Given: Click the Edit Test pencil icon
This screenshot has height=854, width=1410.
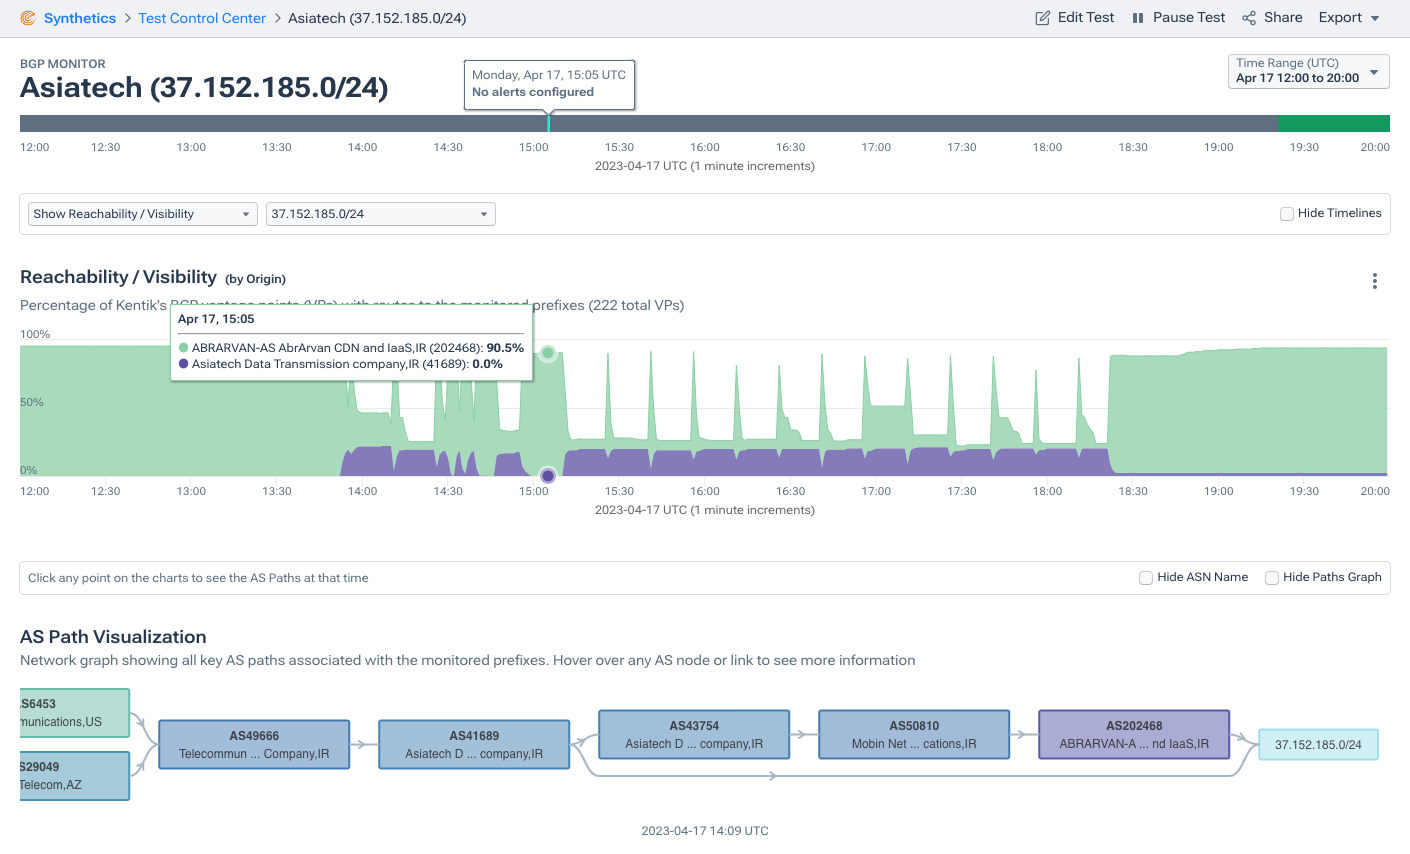Looking at the screenshot, I should pos(1042,18).
